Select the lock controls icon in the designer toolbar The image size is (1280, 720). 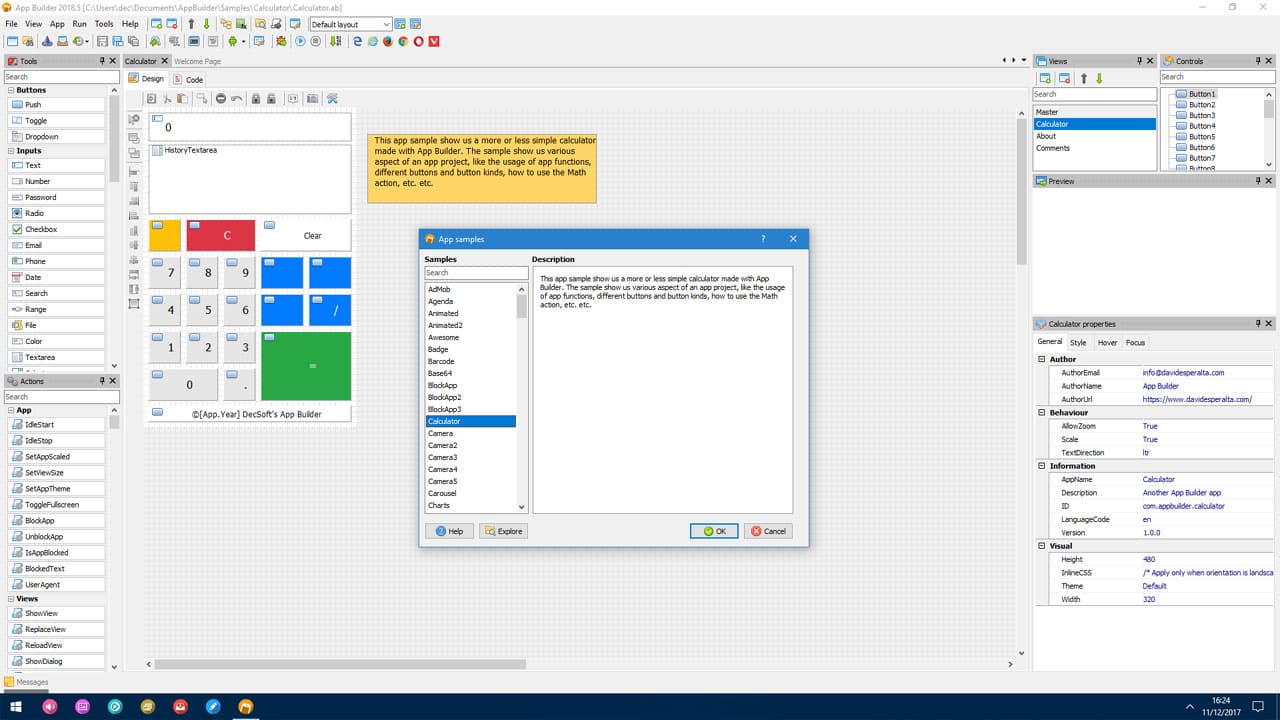point(256,98)
